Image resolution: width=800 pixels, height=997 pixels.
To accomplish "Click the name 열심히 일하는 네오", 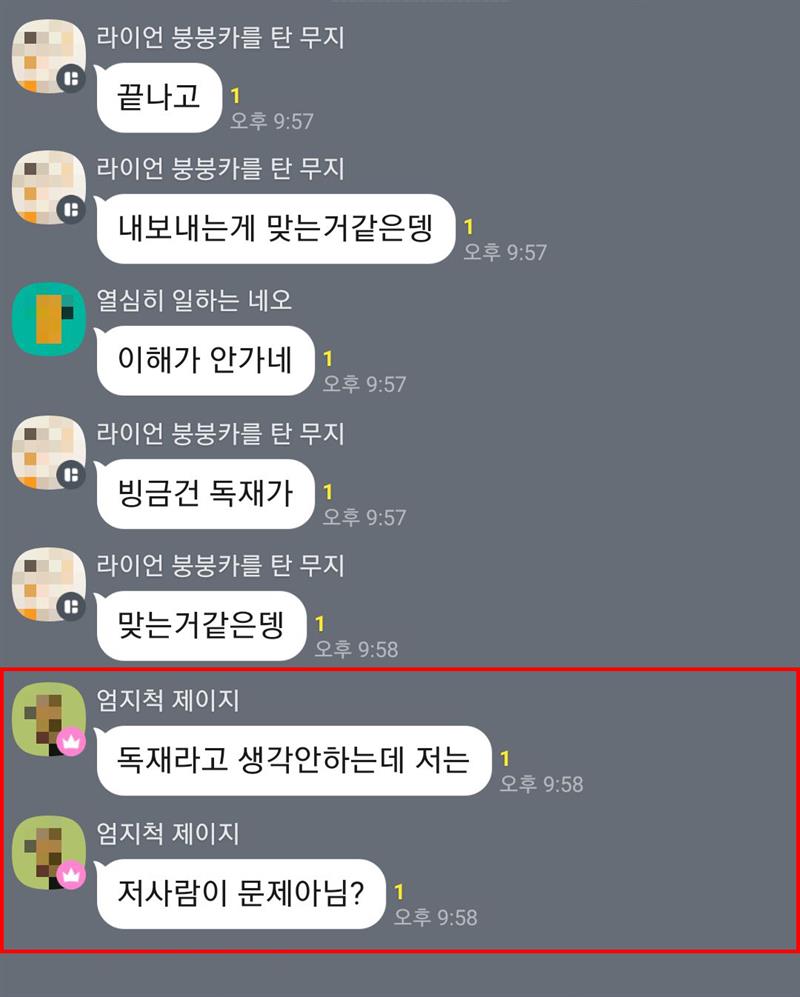I will [x=194, y=300].
